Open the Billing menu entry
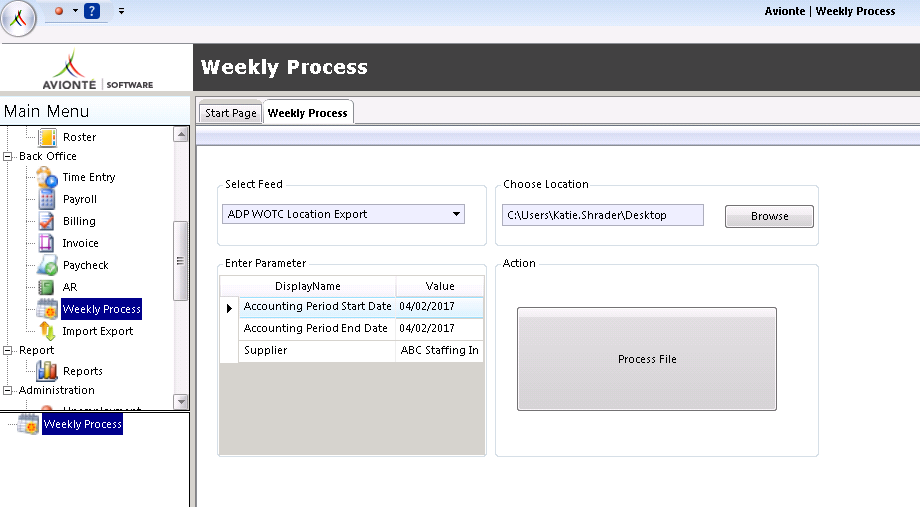 [79, 221]
